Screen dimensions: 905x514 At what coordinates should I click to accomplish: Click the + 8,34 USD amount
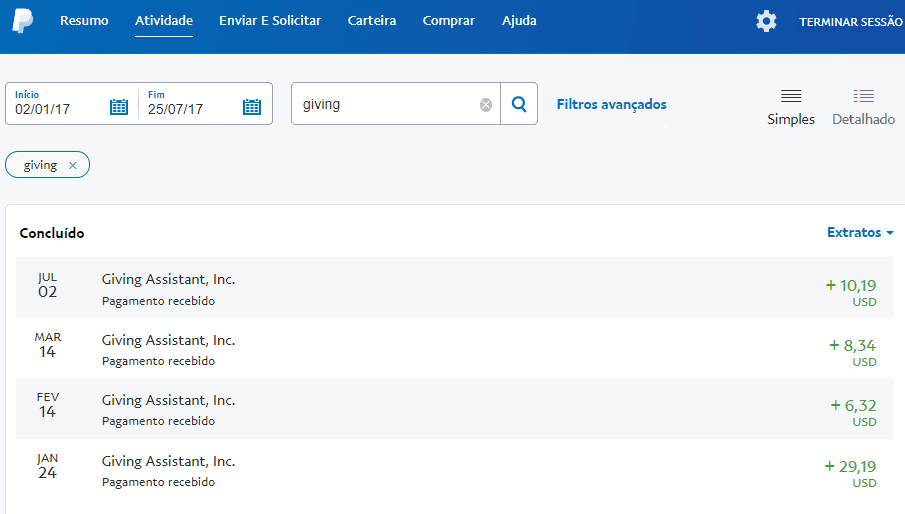click(x=852, y=352)
